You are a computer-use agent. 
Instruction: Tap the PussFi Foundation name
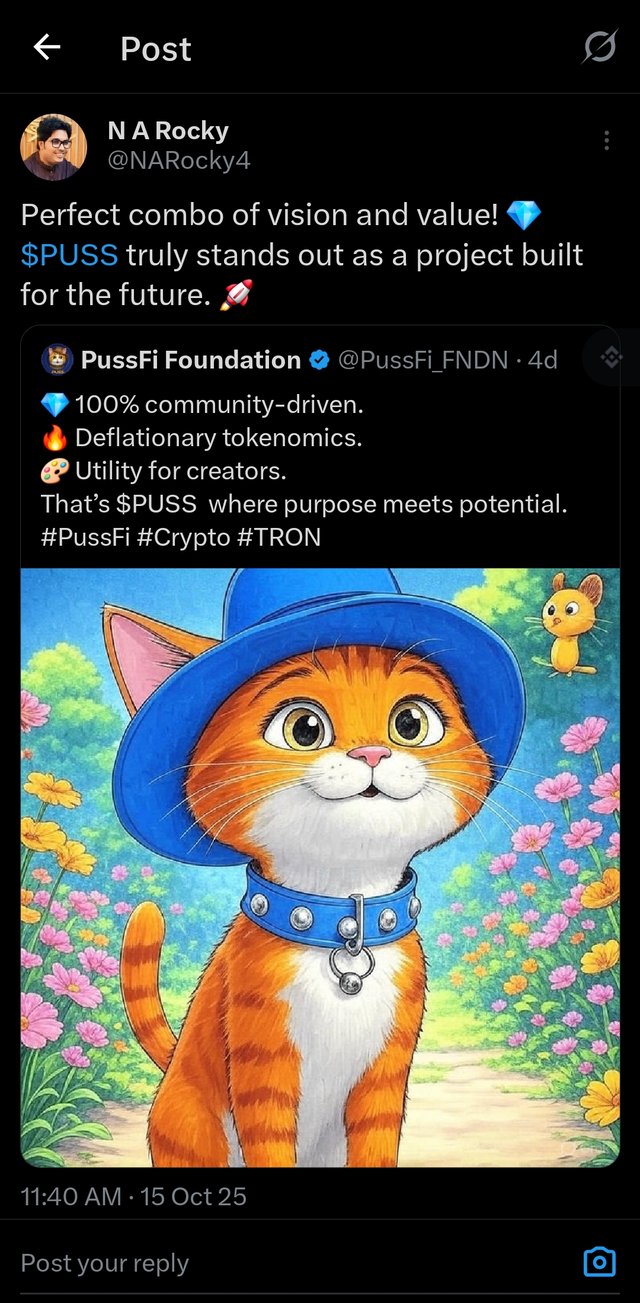point(190,360)
